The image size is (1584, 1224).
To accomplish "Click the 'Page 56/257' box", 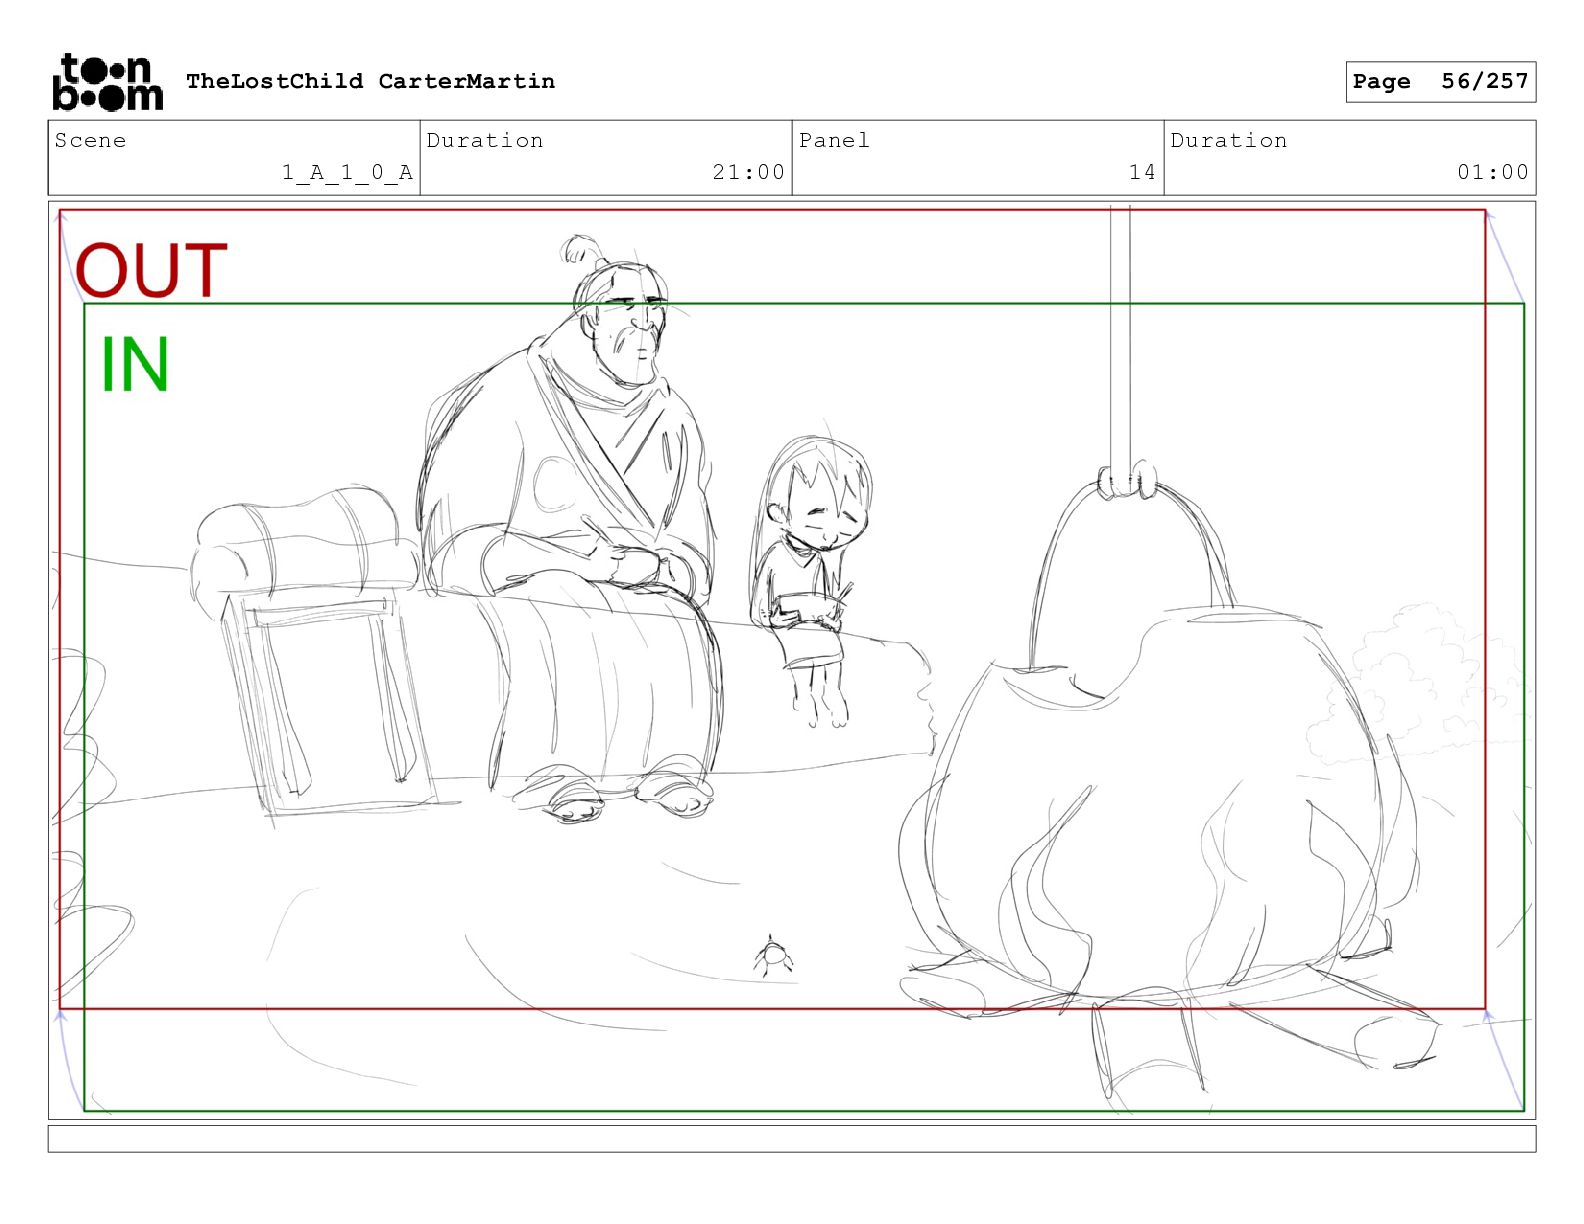I will 1440,81.
